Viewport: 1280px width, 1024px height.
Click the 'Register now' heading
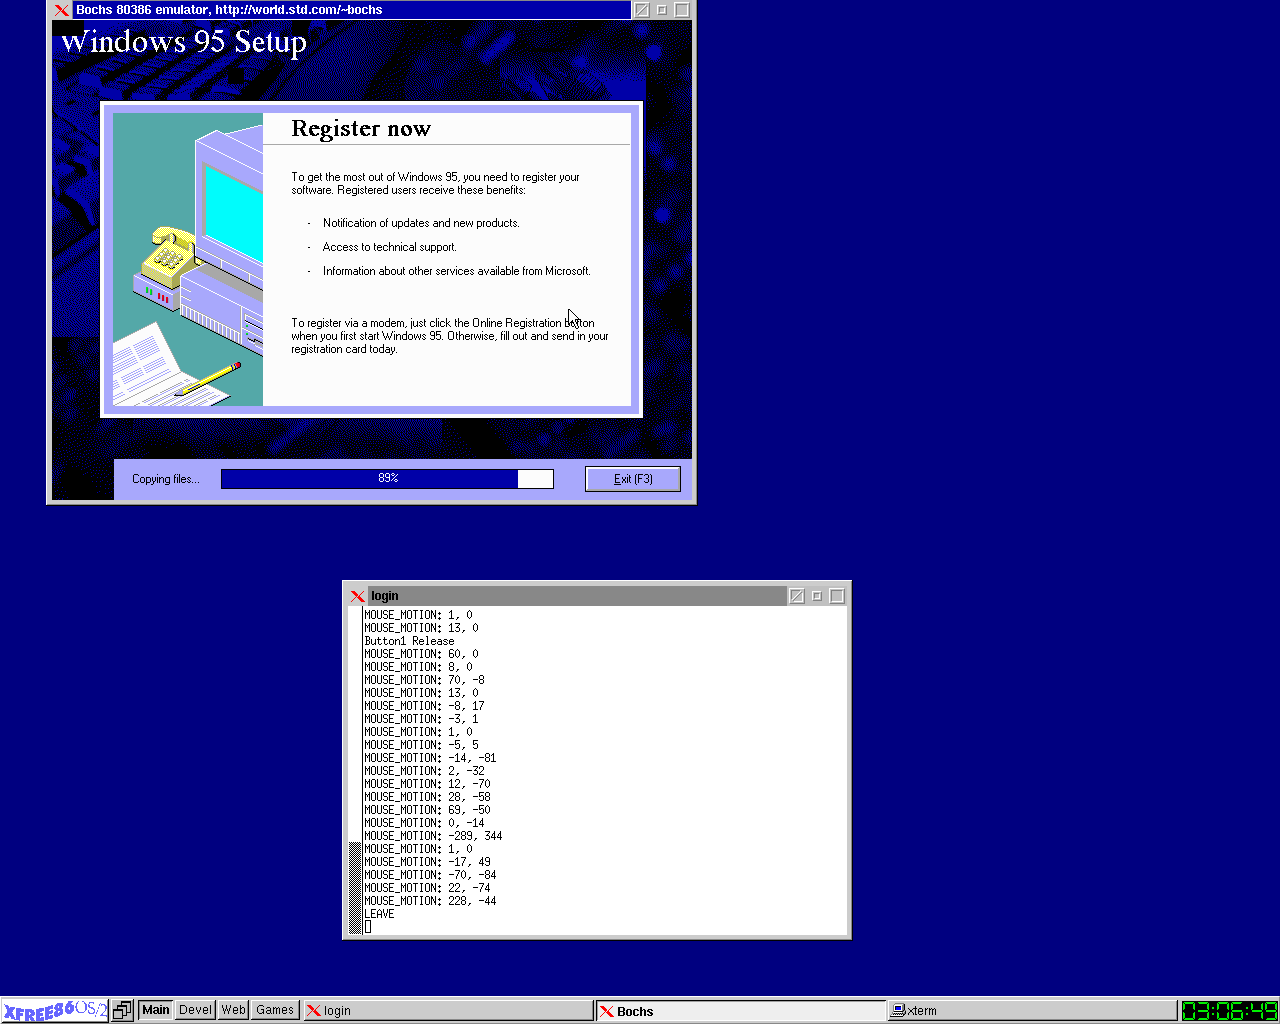click(361, 128)
